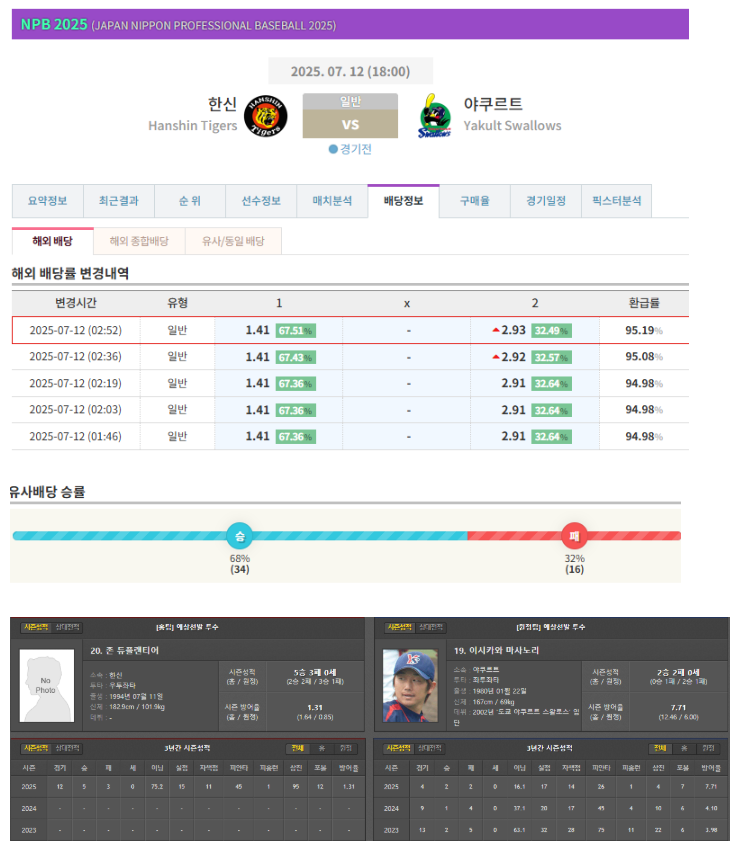The width and height of the screenshot is (742, 852).
Task: Click the 야쿠르트 team name
Action: 493,103
